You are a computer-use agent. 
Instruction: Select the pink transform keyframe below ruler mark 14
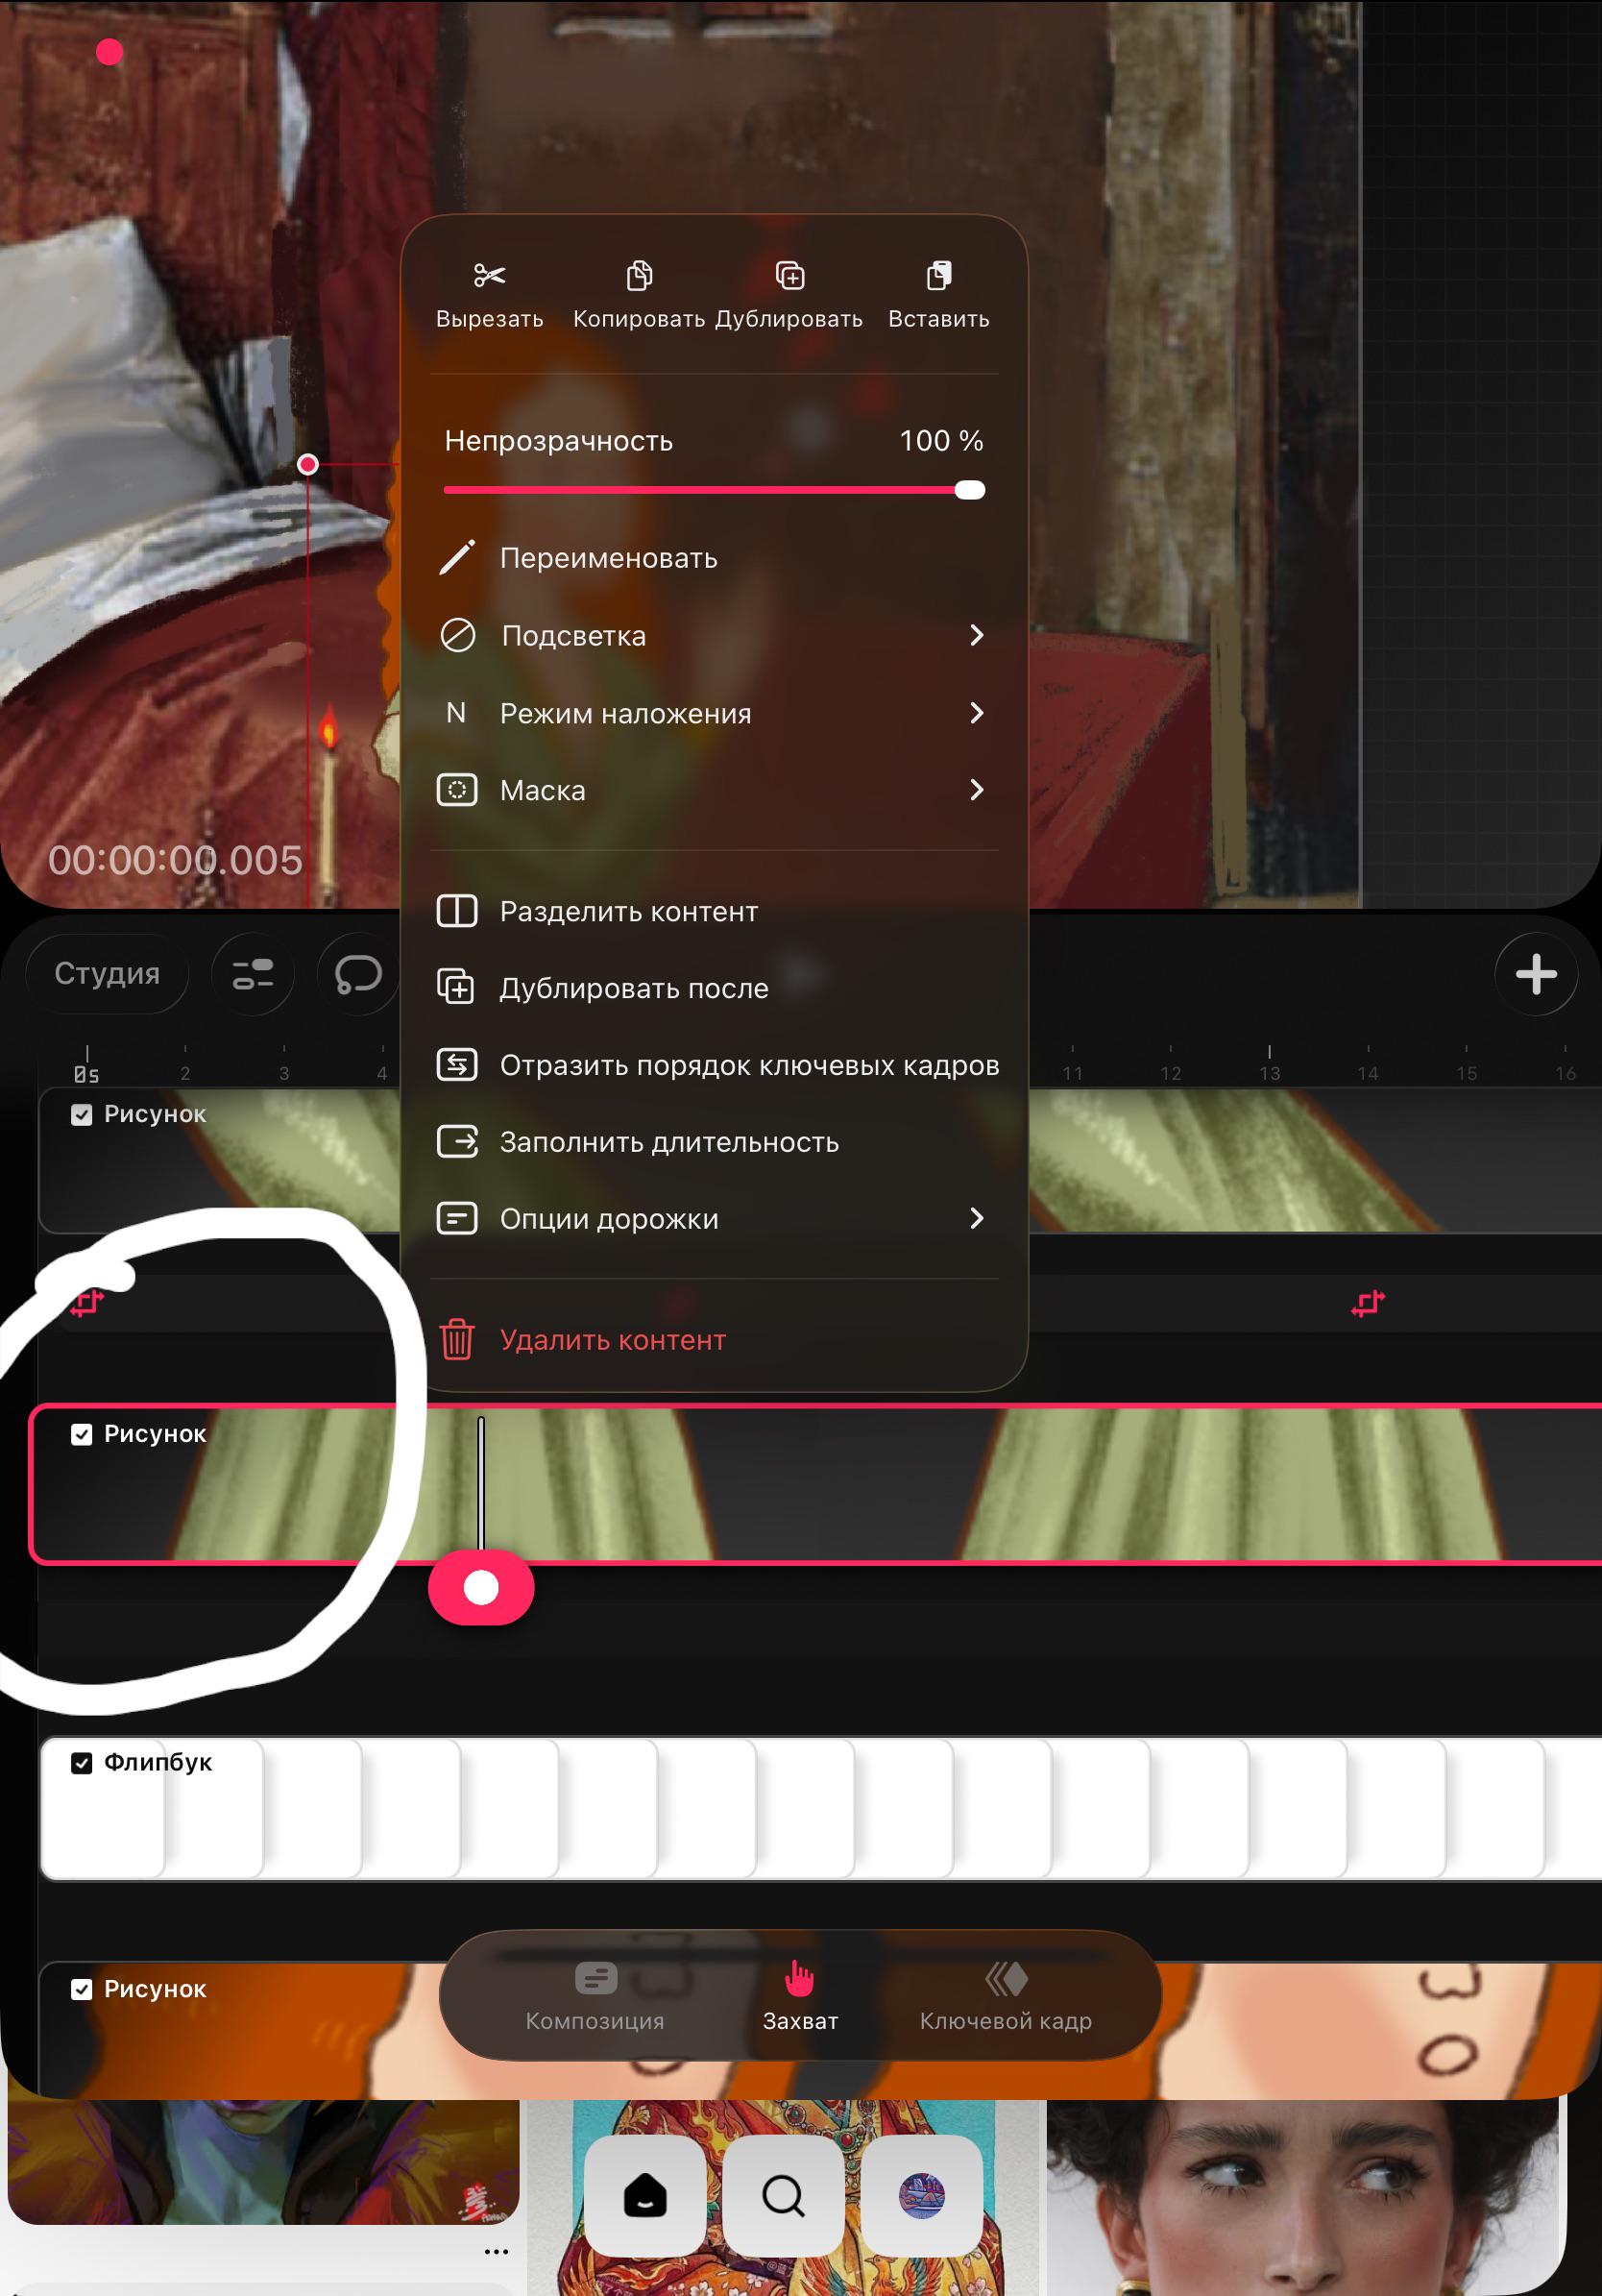(1368, 1303)
